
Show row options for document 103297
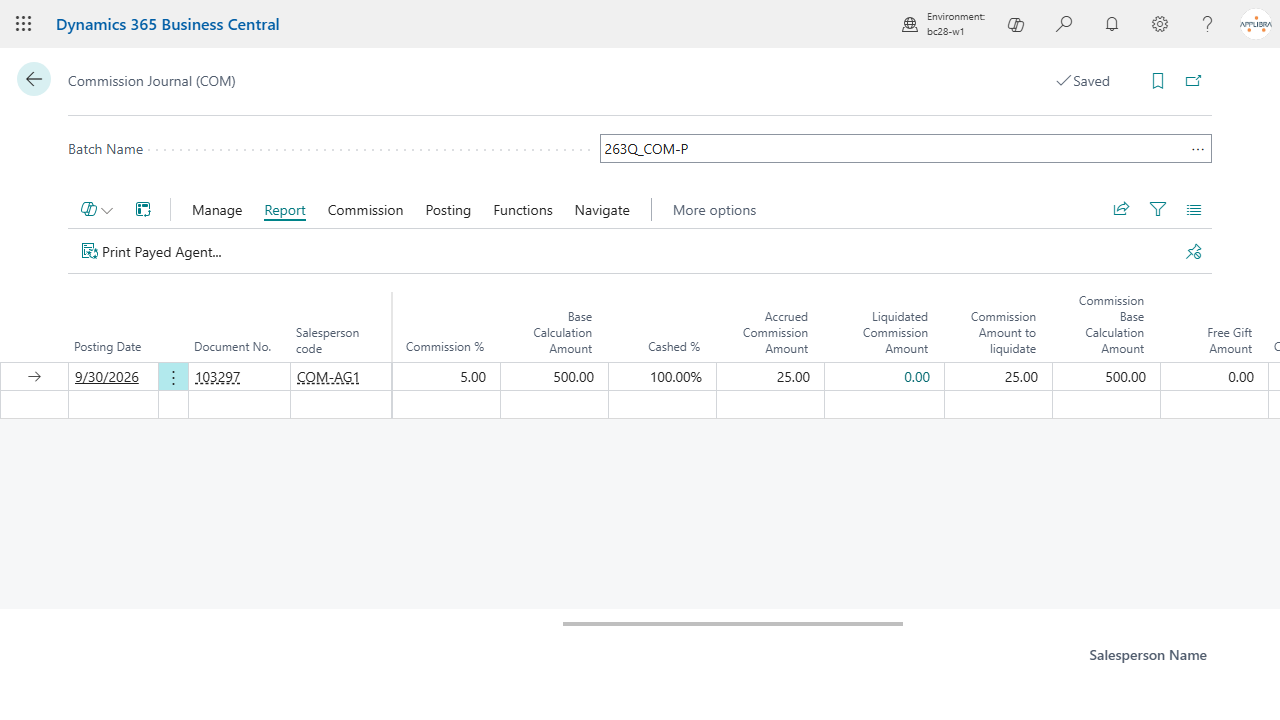[173, 377]
